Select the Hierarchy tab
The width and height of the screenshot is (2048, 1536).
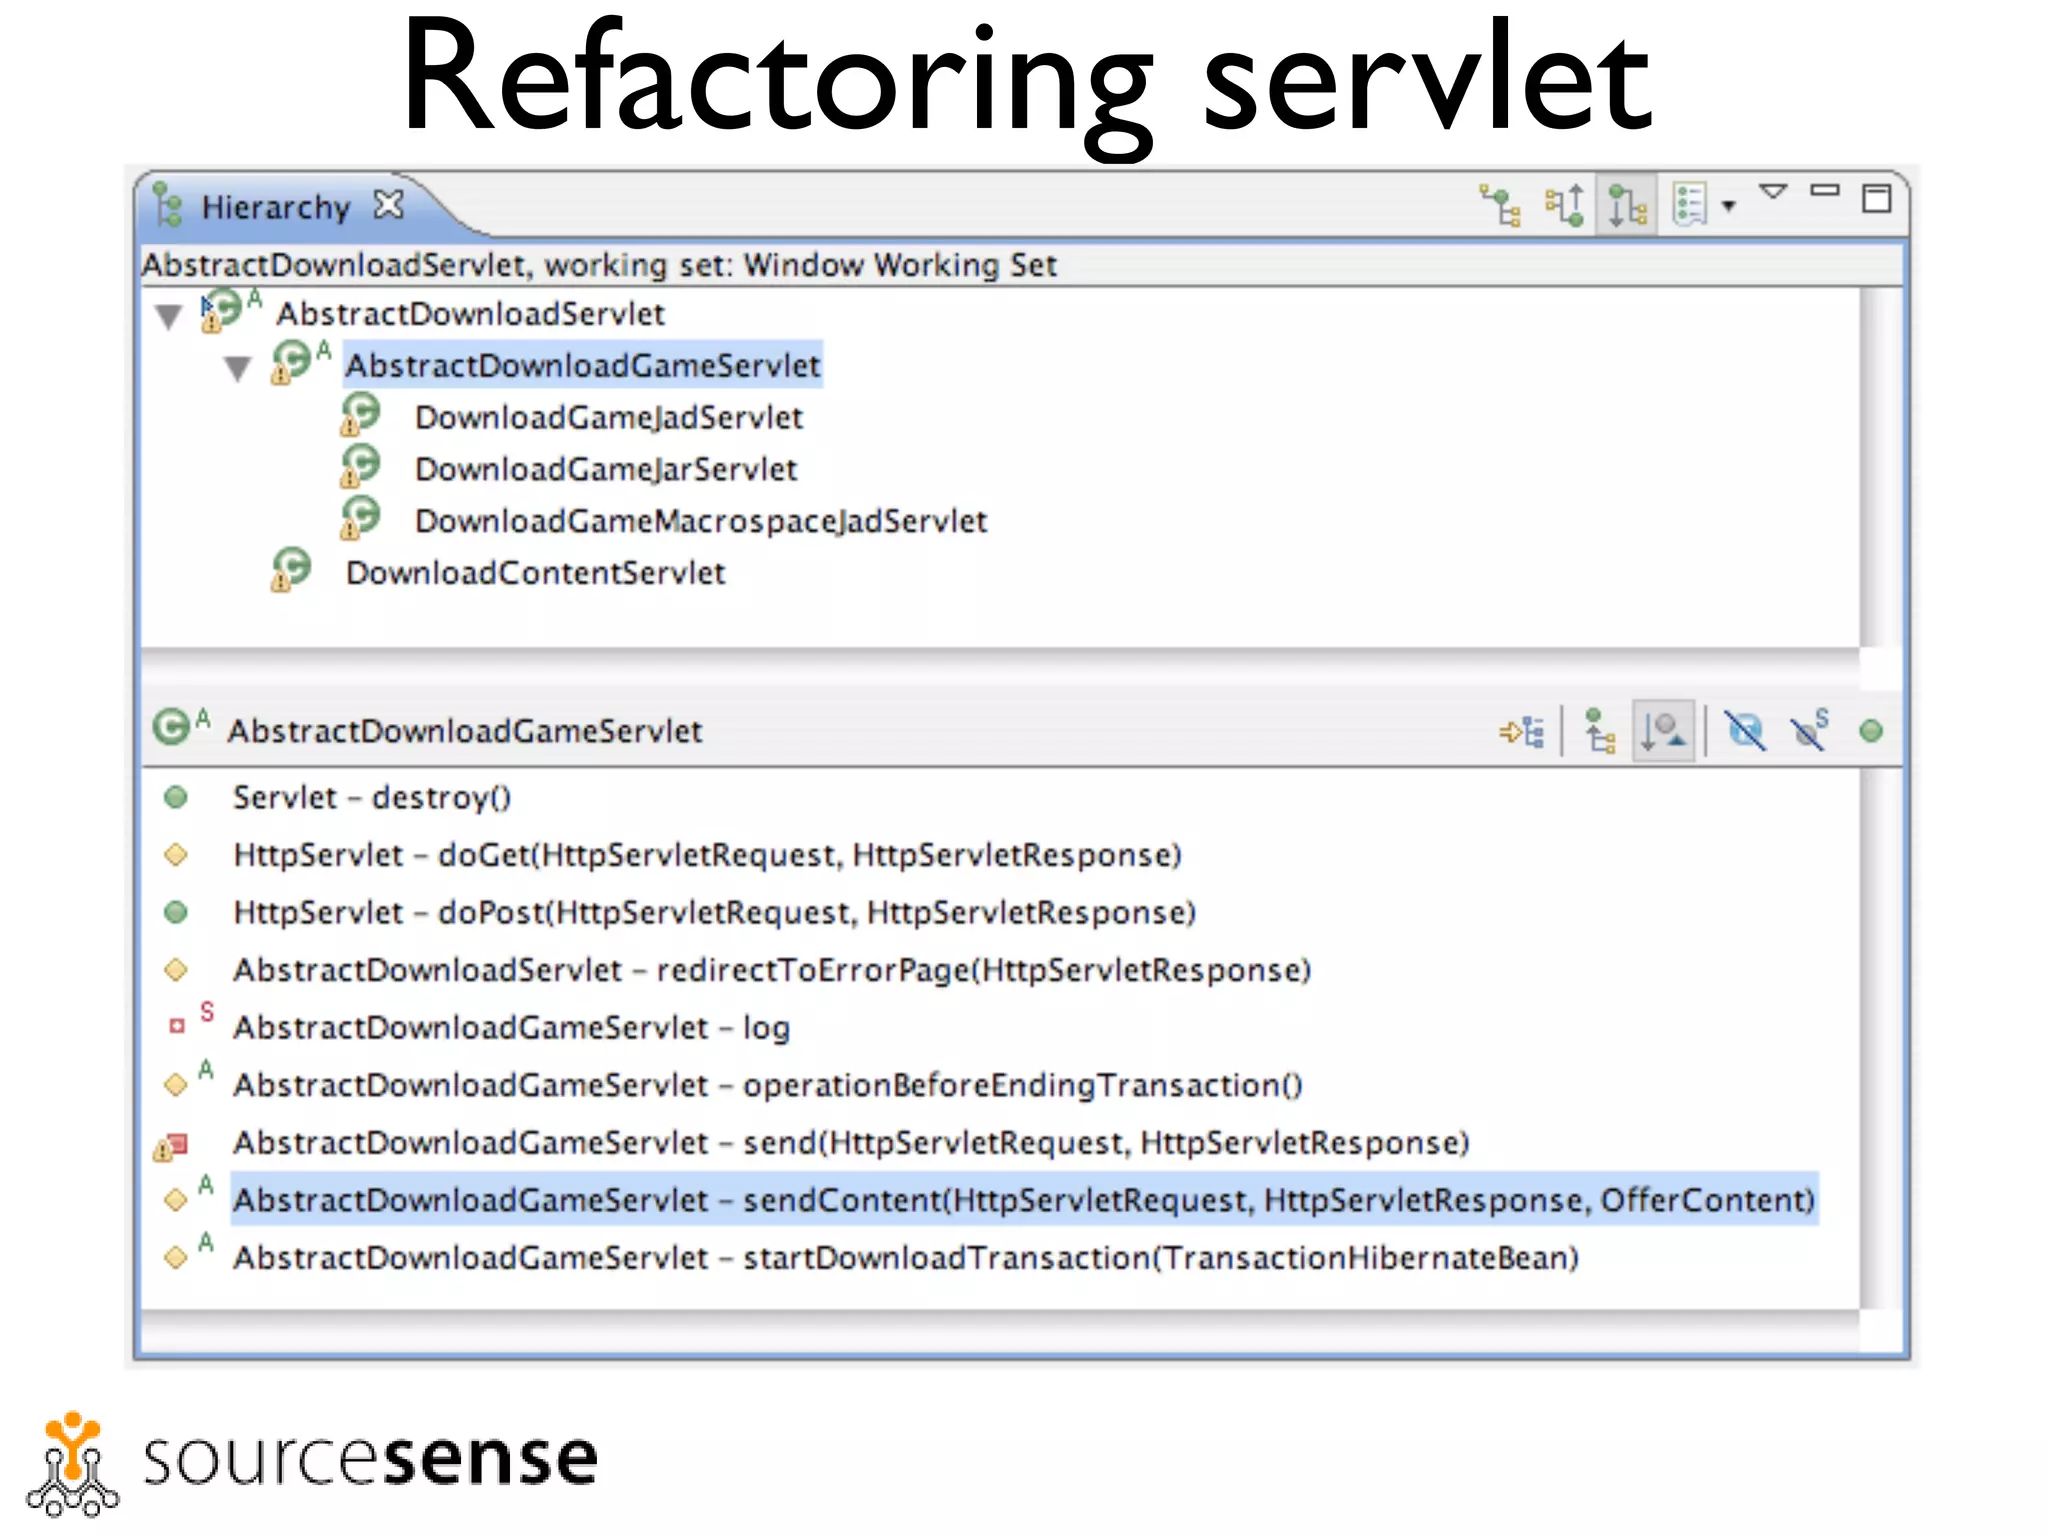[275, 207]
